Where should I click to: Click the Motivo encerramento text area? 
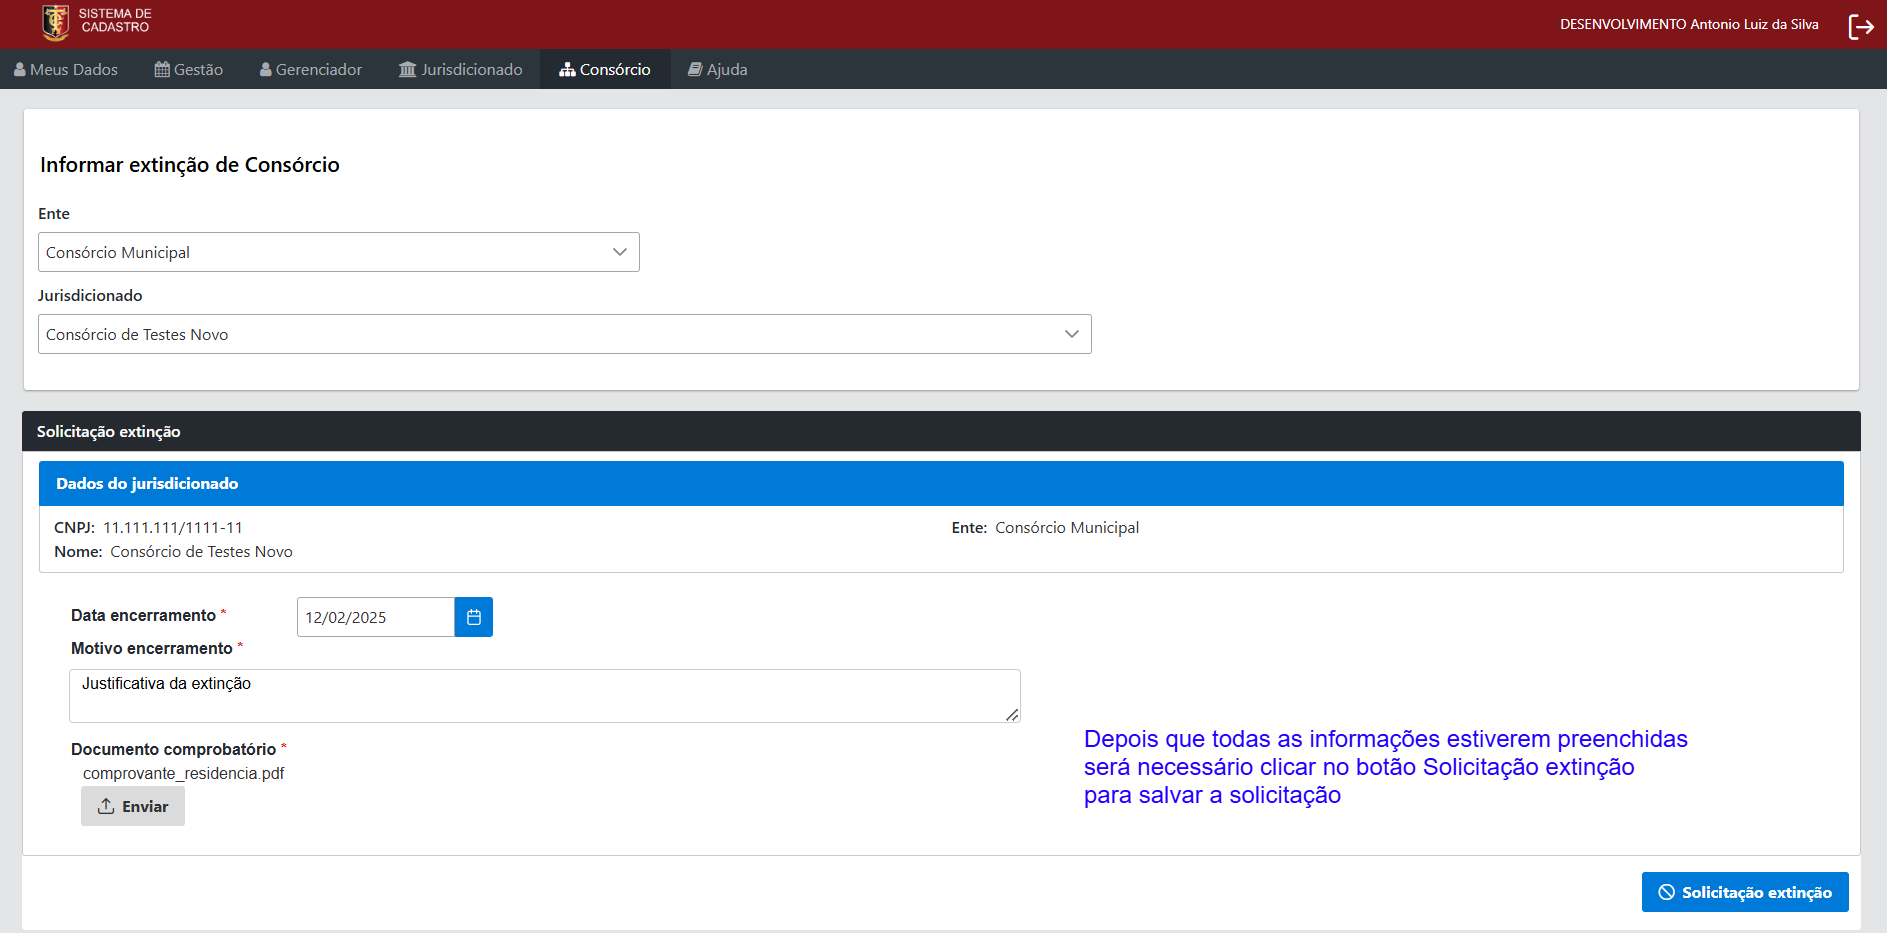(x=545, y=696)
